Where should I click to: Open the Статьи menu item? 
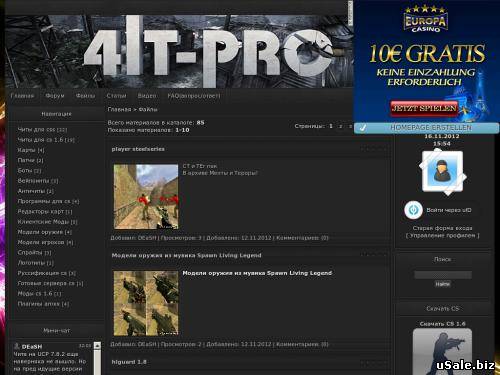[x=116, y=96]
